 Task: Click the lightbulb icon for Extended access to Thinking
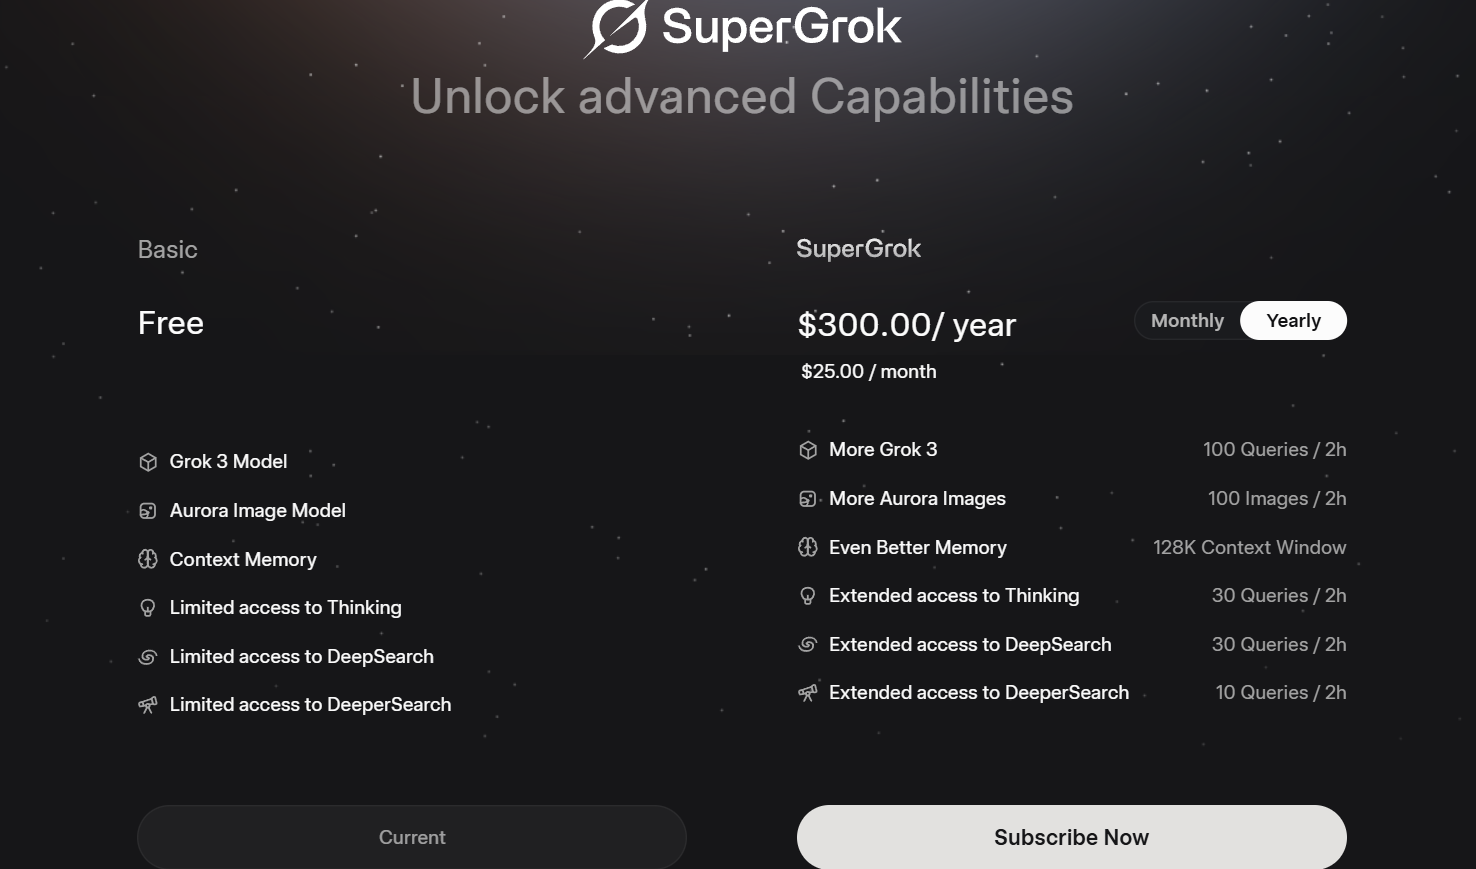point(808,596)
